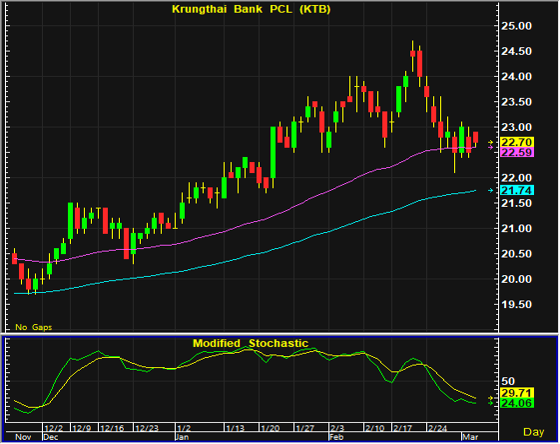Select the 1/20 date marker
560x444 pixels.
click(270, 428)
